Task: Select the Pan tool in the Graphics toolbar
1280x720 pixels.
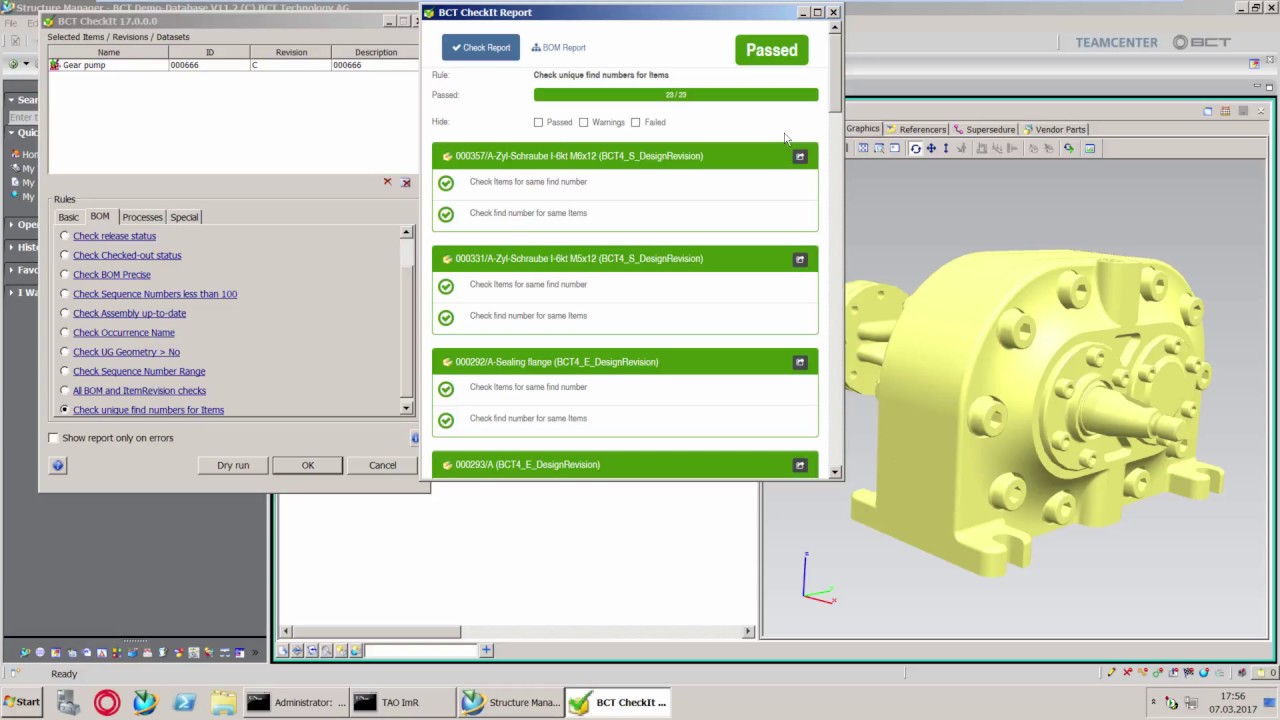Action: (931, 149)
